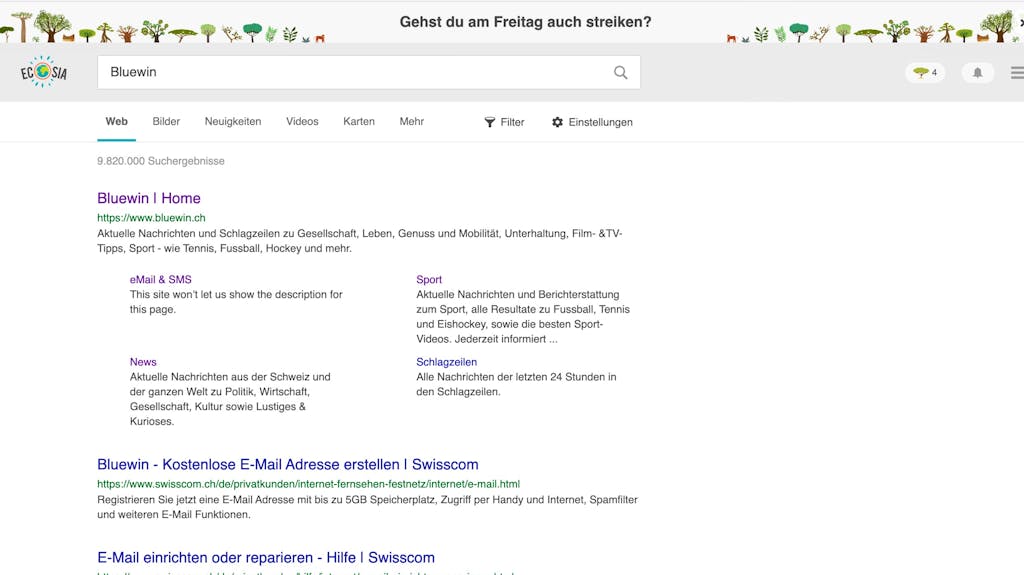Open Einstellungen settings
Image resolution: width=1024 pixels, height=575 pixels.
click(x=592, y=122)
